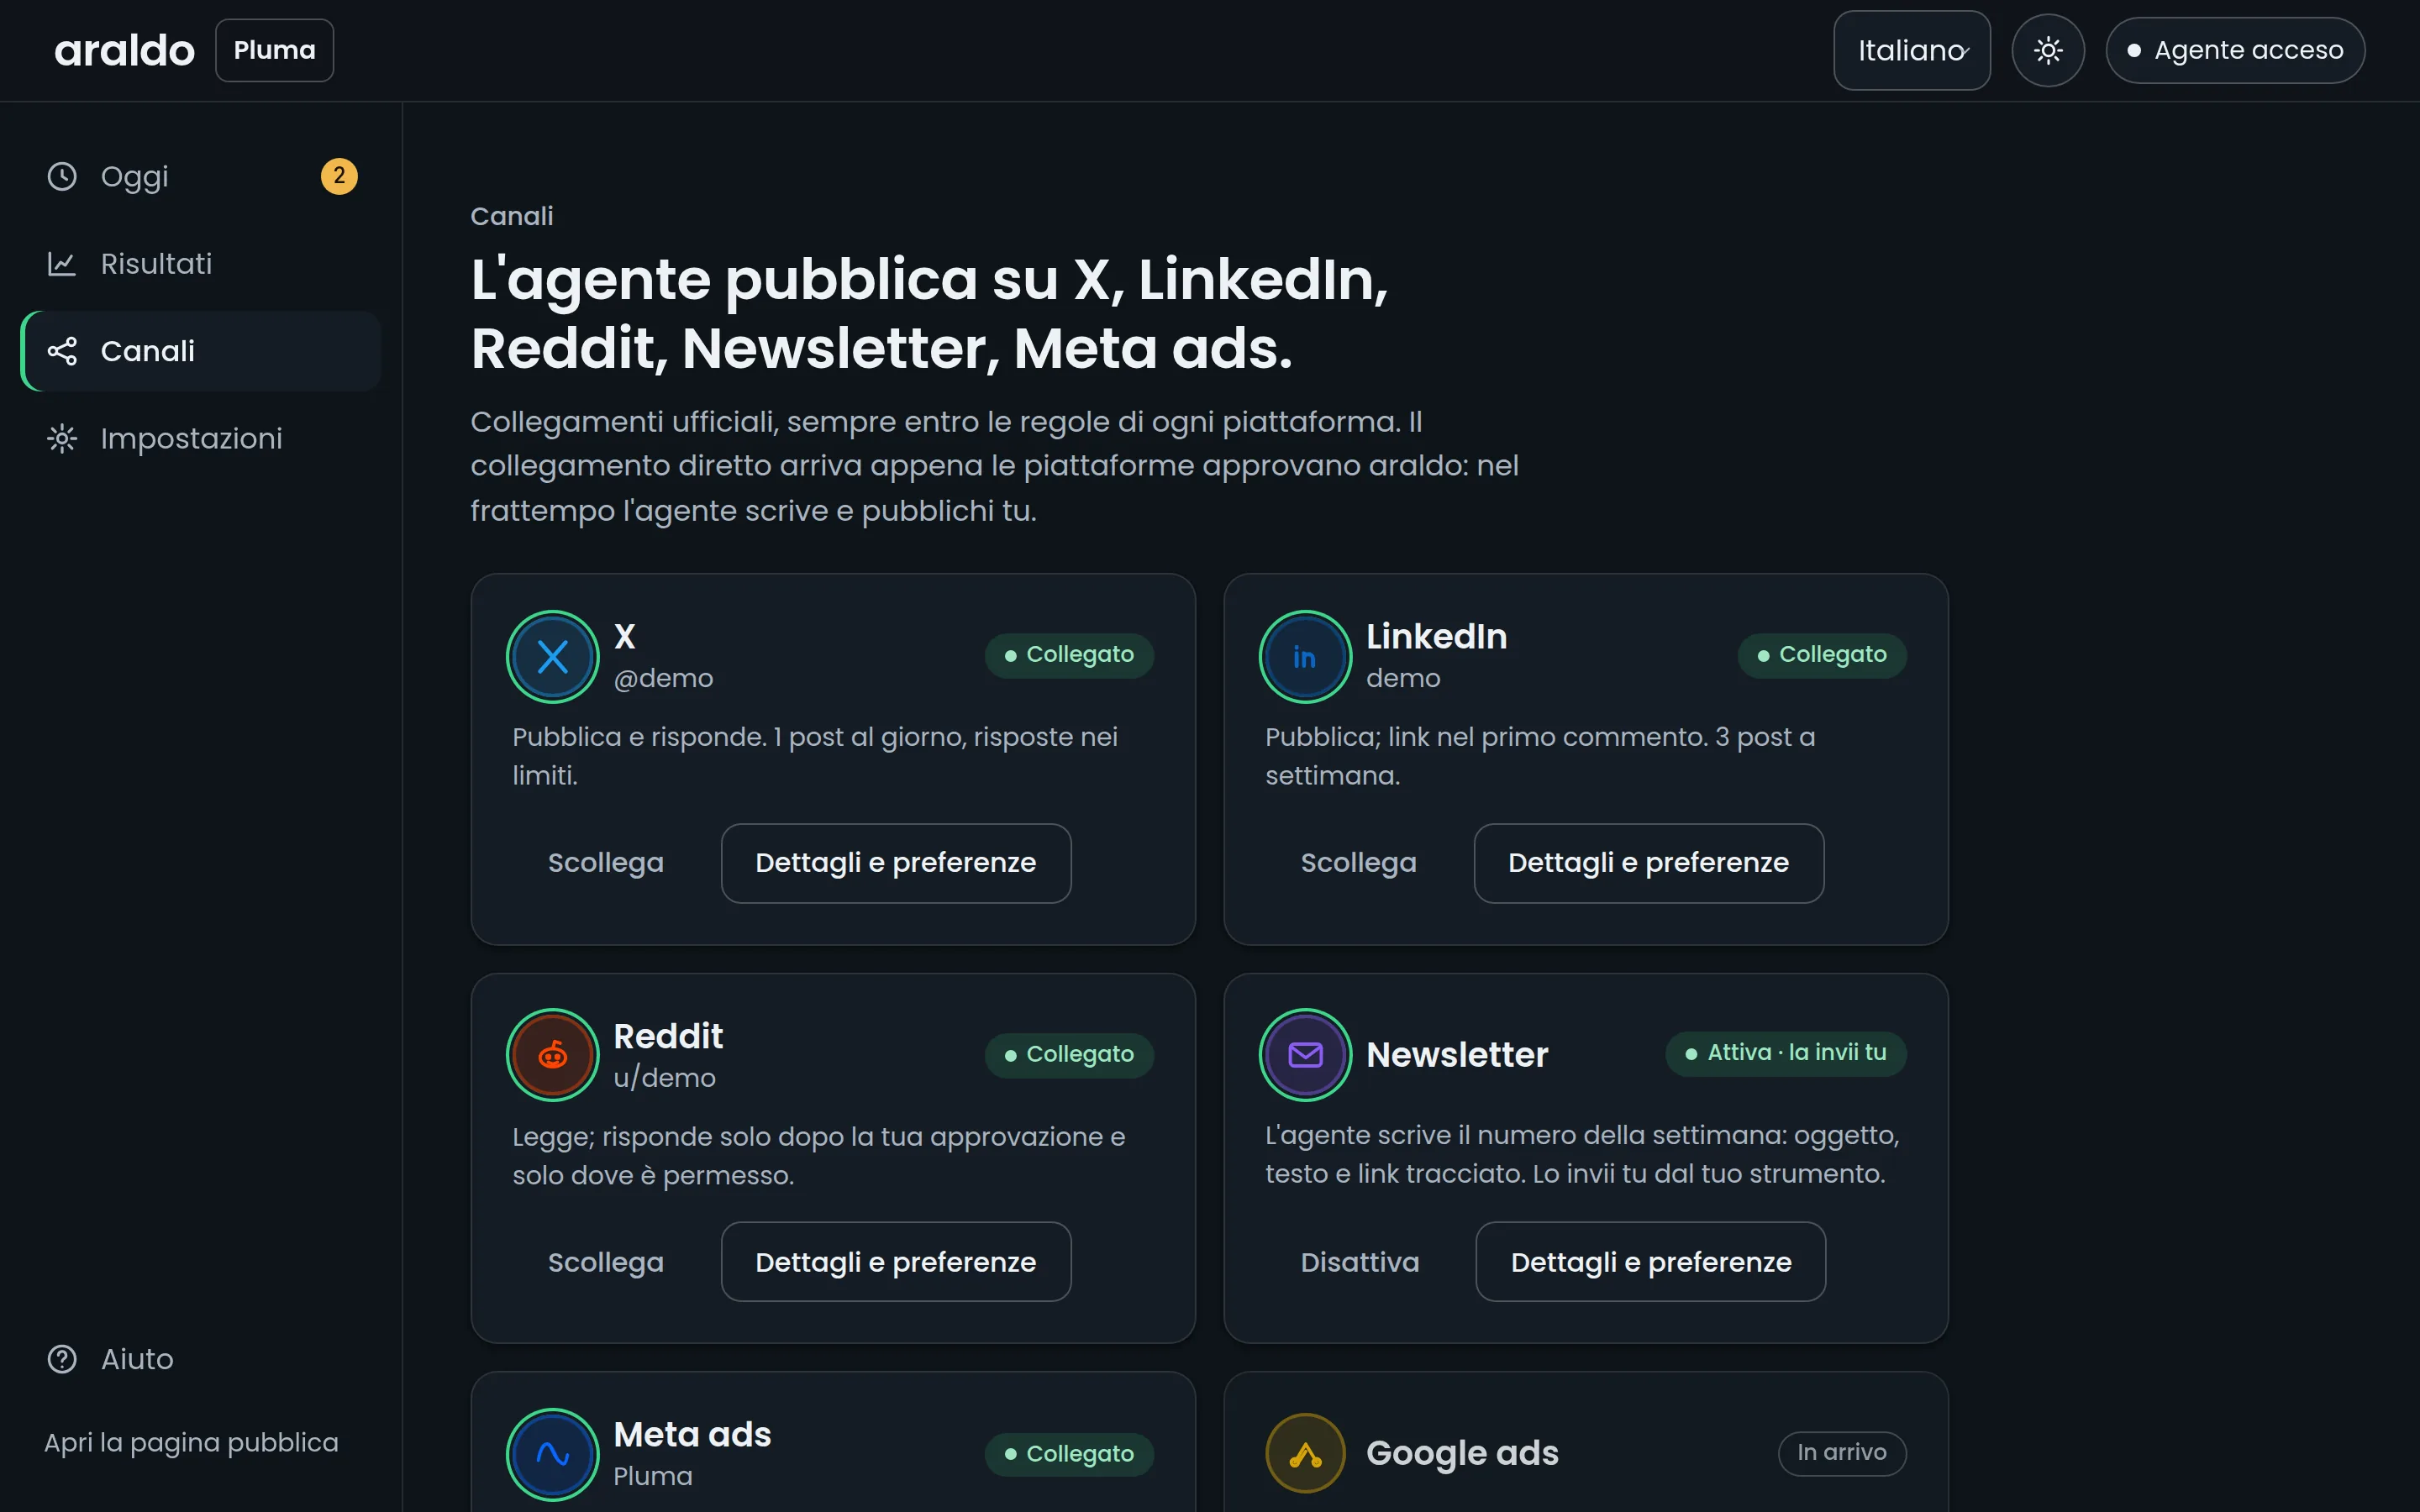This screenshot has height=1512, width=2420.
Task: Toggle the light theme sun icon
Action: 2048,50
